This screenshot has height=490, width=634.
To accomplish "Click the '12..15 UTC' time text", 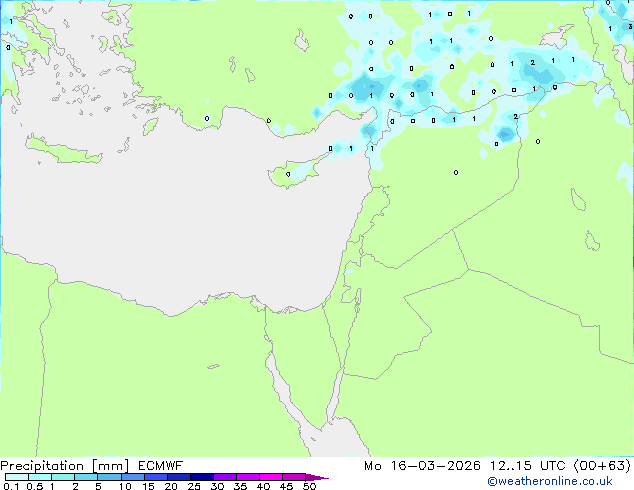I will [527, 466].
